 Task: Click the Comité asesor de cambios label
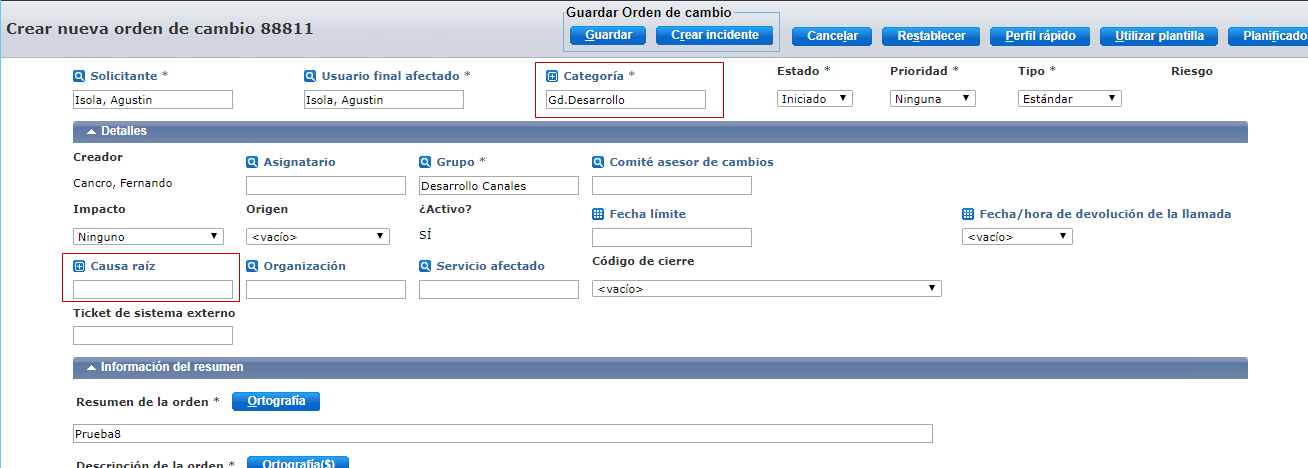[x=691, y=162]
